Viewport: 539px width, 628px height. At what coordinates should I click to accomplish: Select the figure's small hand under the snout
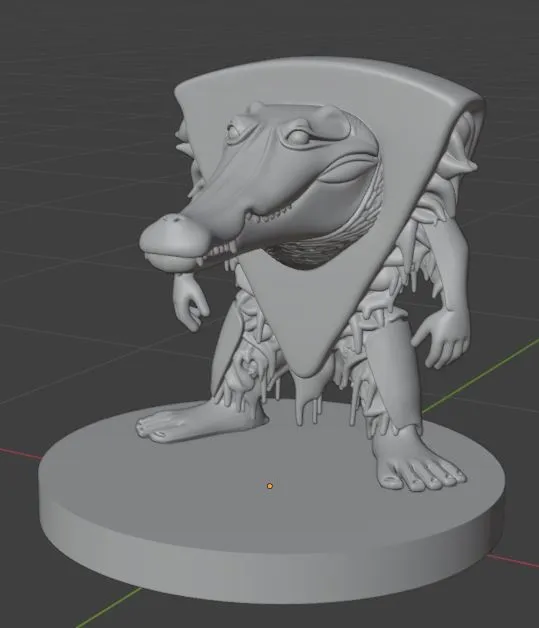click(x=191, y=300)
